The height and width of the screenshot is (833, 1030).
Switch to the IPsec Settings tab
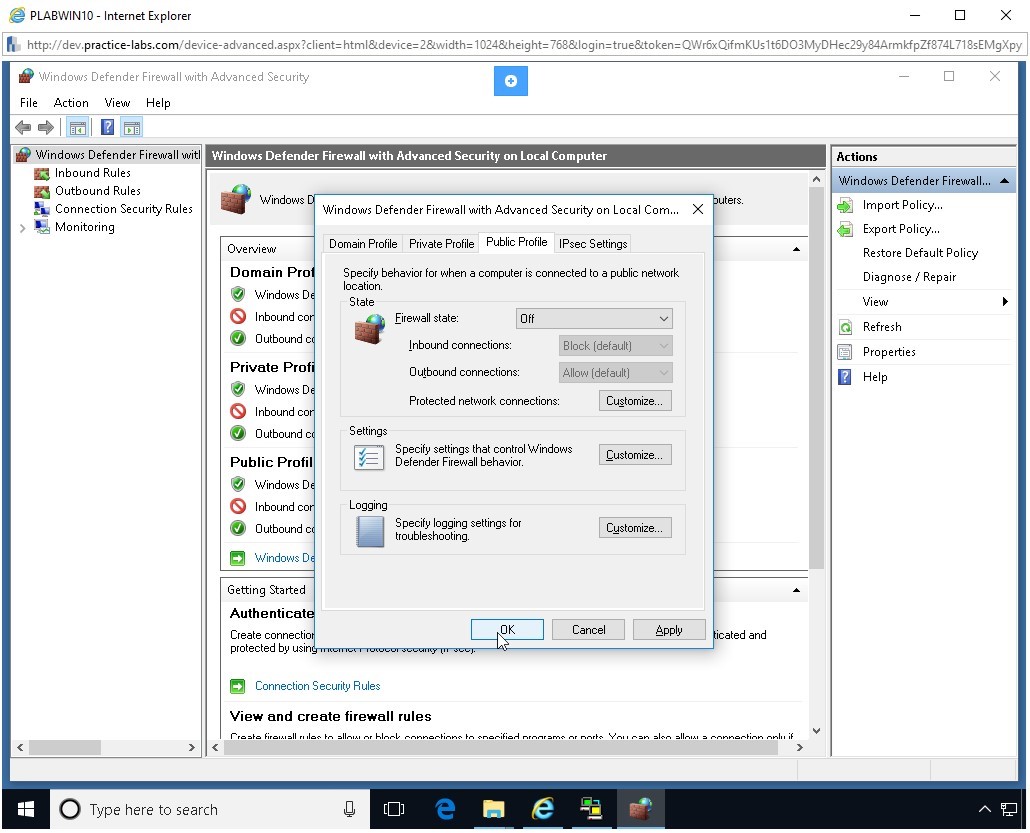593,244
